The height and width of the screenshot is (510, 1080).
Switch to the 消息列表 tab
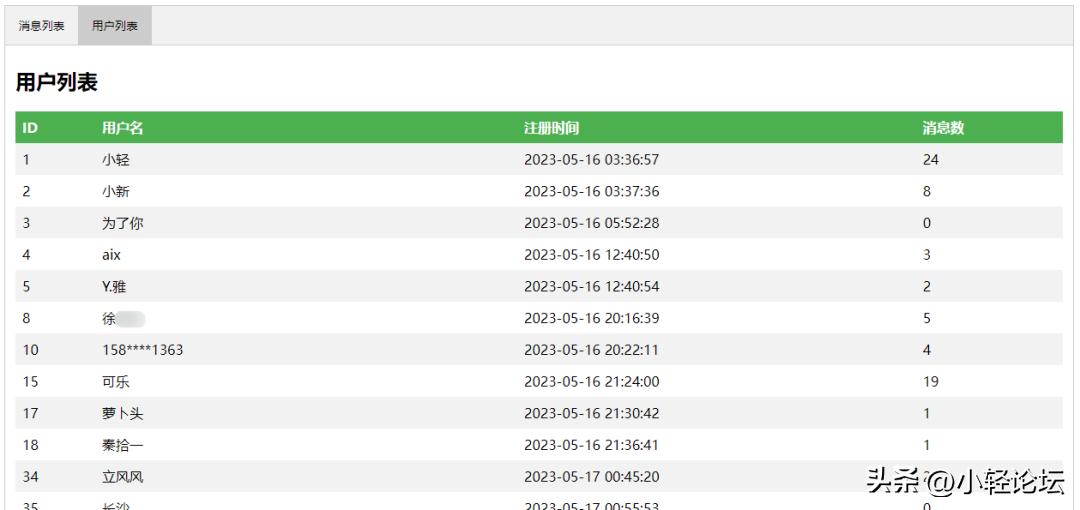coord(42,26)
